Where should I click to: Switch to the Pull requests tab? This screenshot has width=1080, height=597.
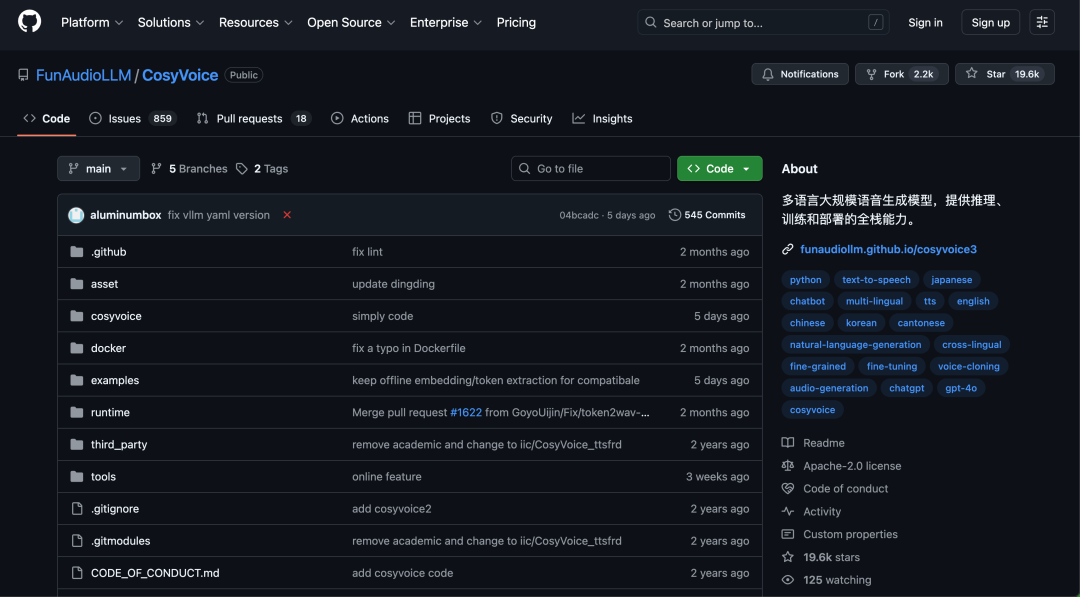(x=253, y=118)
